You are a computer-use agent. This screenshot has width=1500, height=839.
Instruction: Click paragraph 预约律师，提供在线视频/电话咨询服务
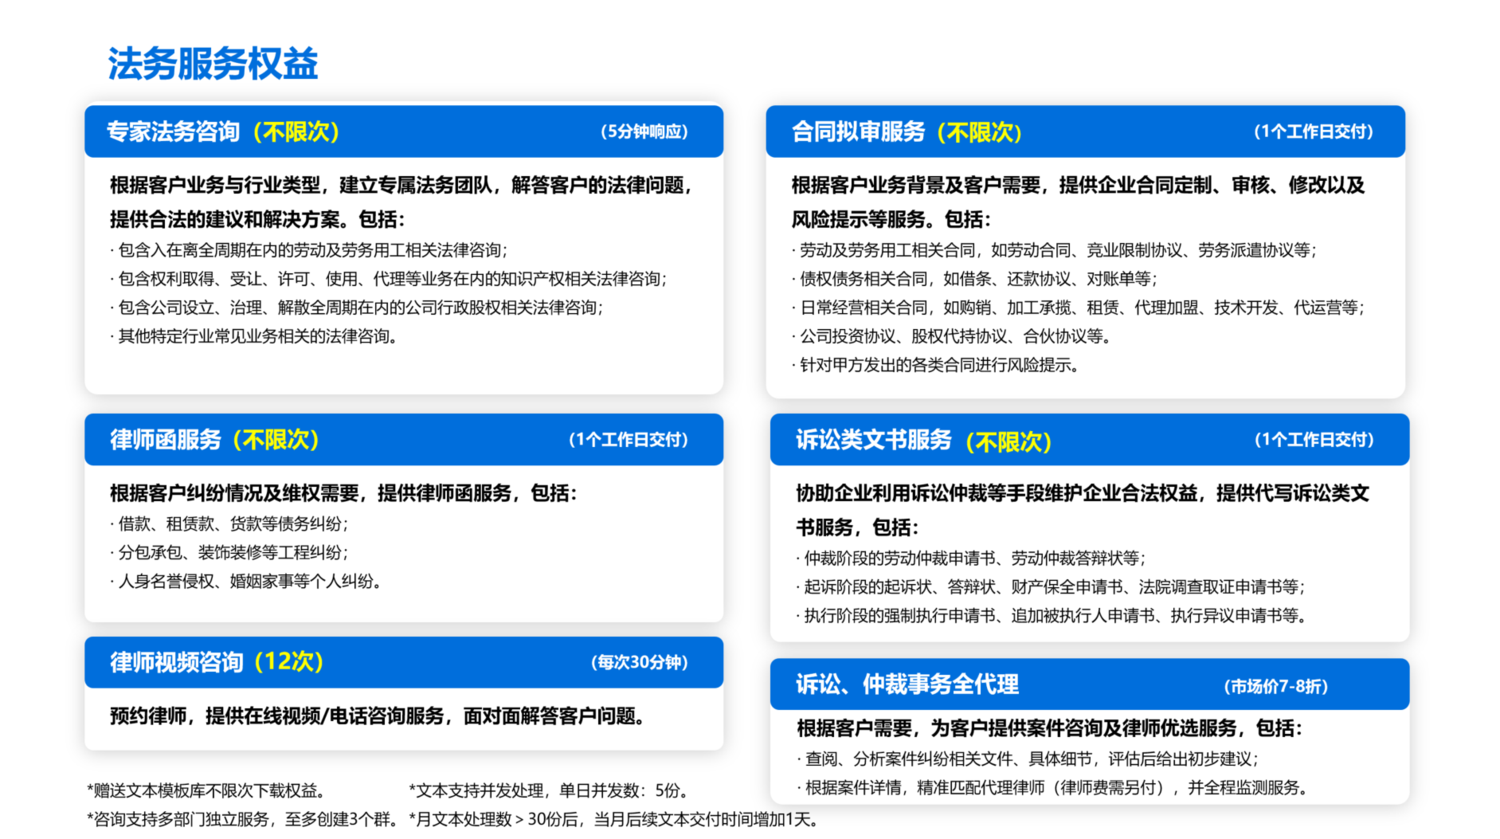379,717
